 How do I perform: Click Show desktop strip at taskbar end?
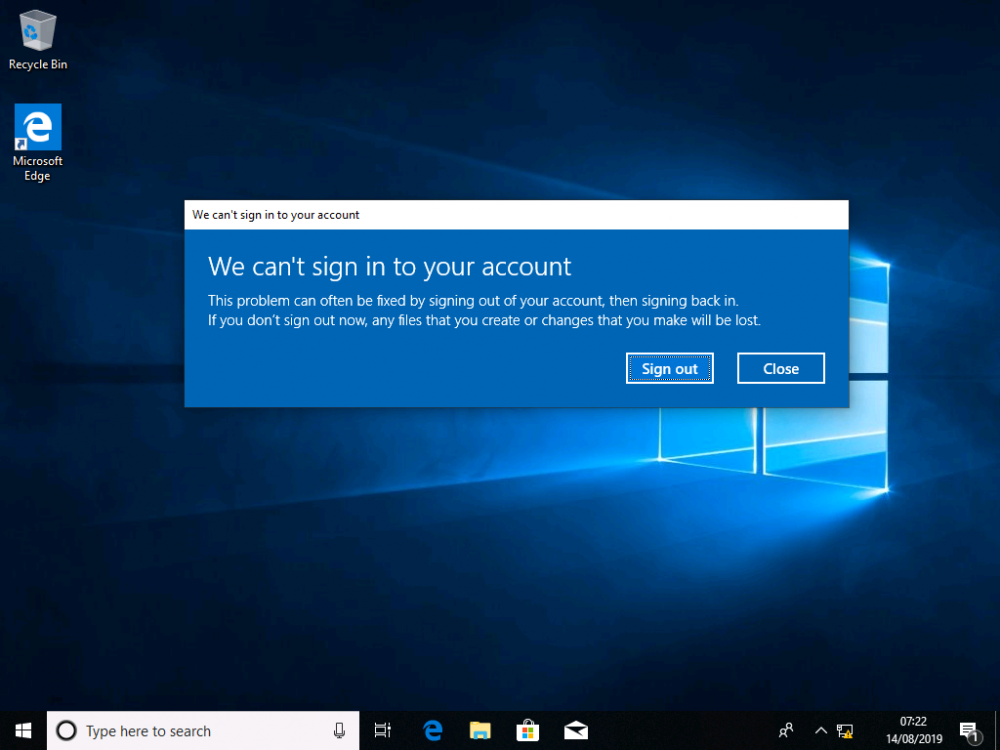997,731
